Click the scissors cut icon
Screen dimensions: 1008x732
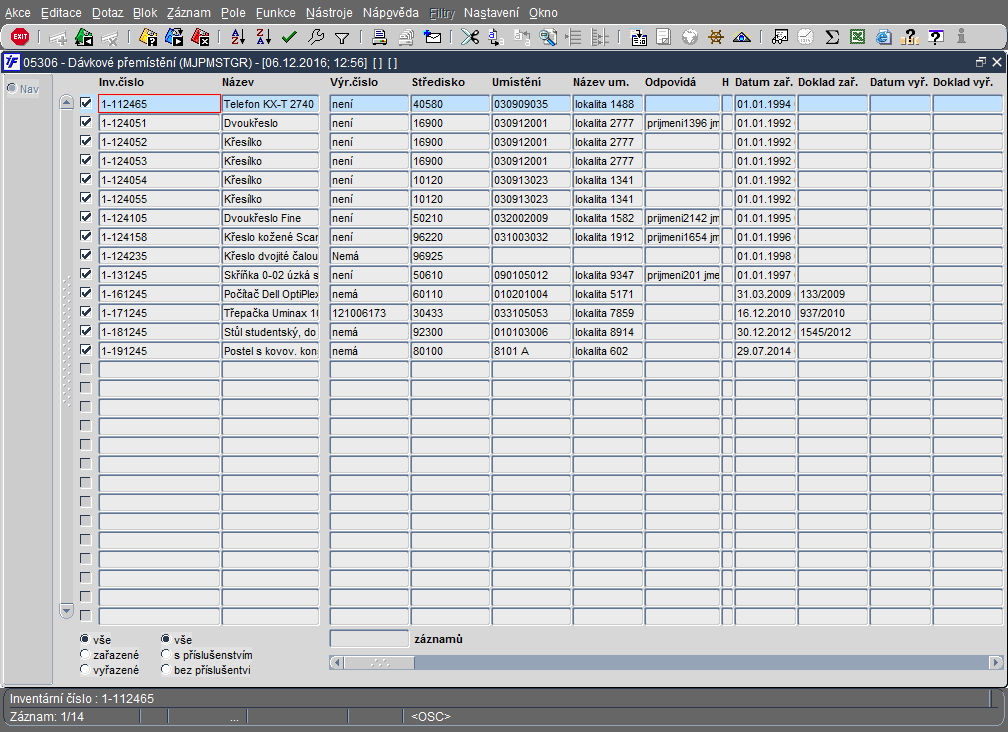pos(470,37)
